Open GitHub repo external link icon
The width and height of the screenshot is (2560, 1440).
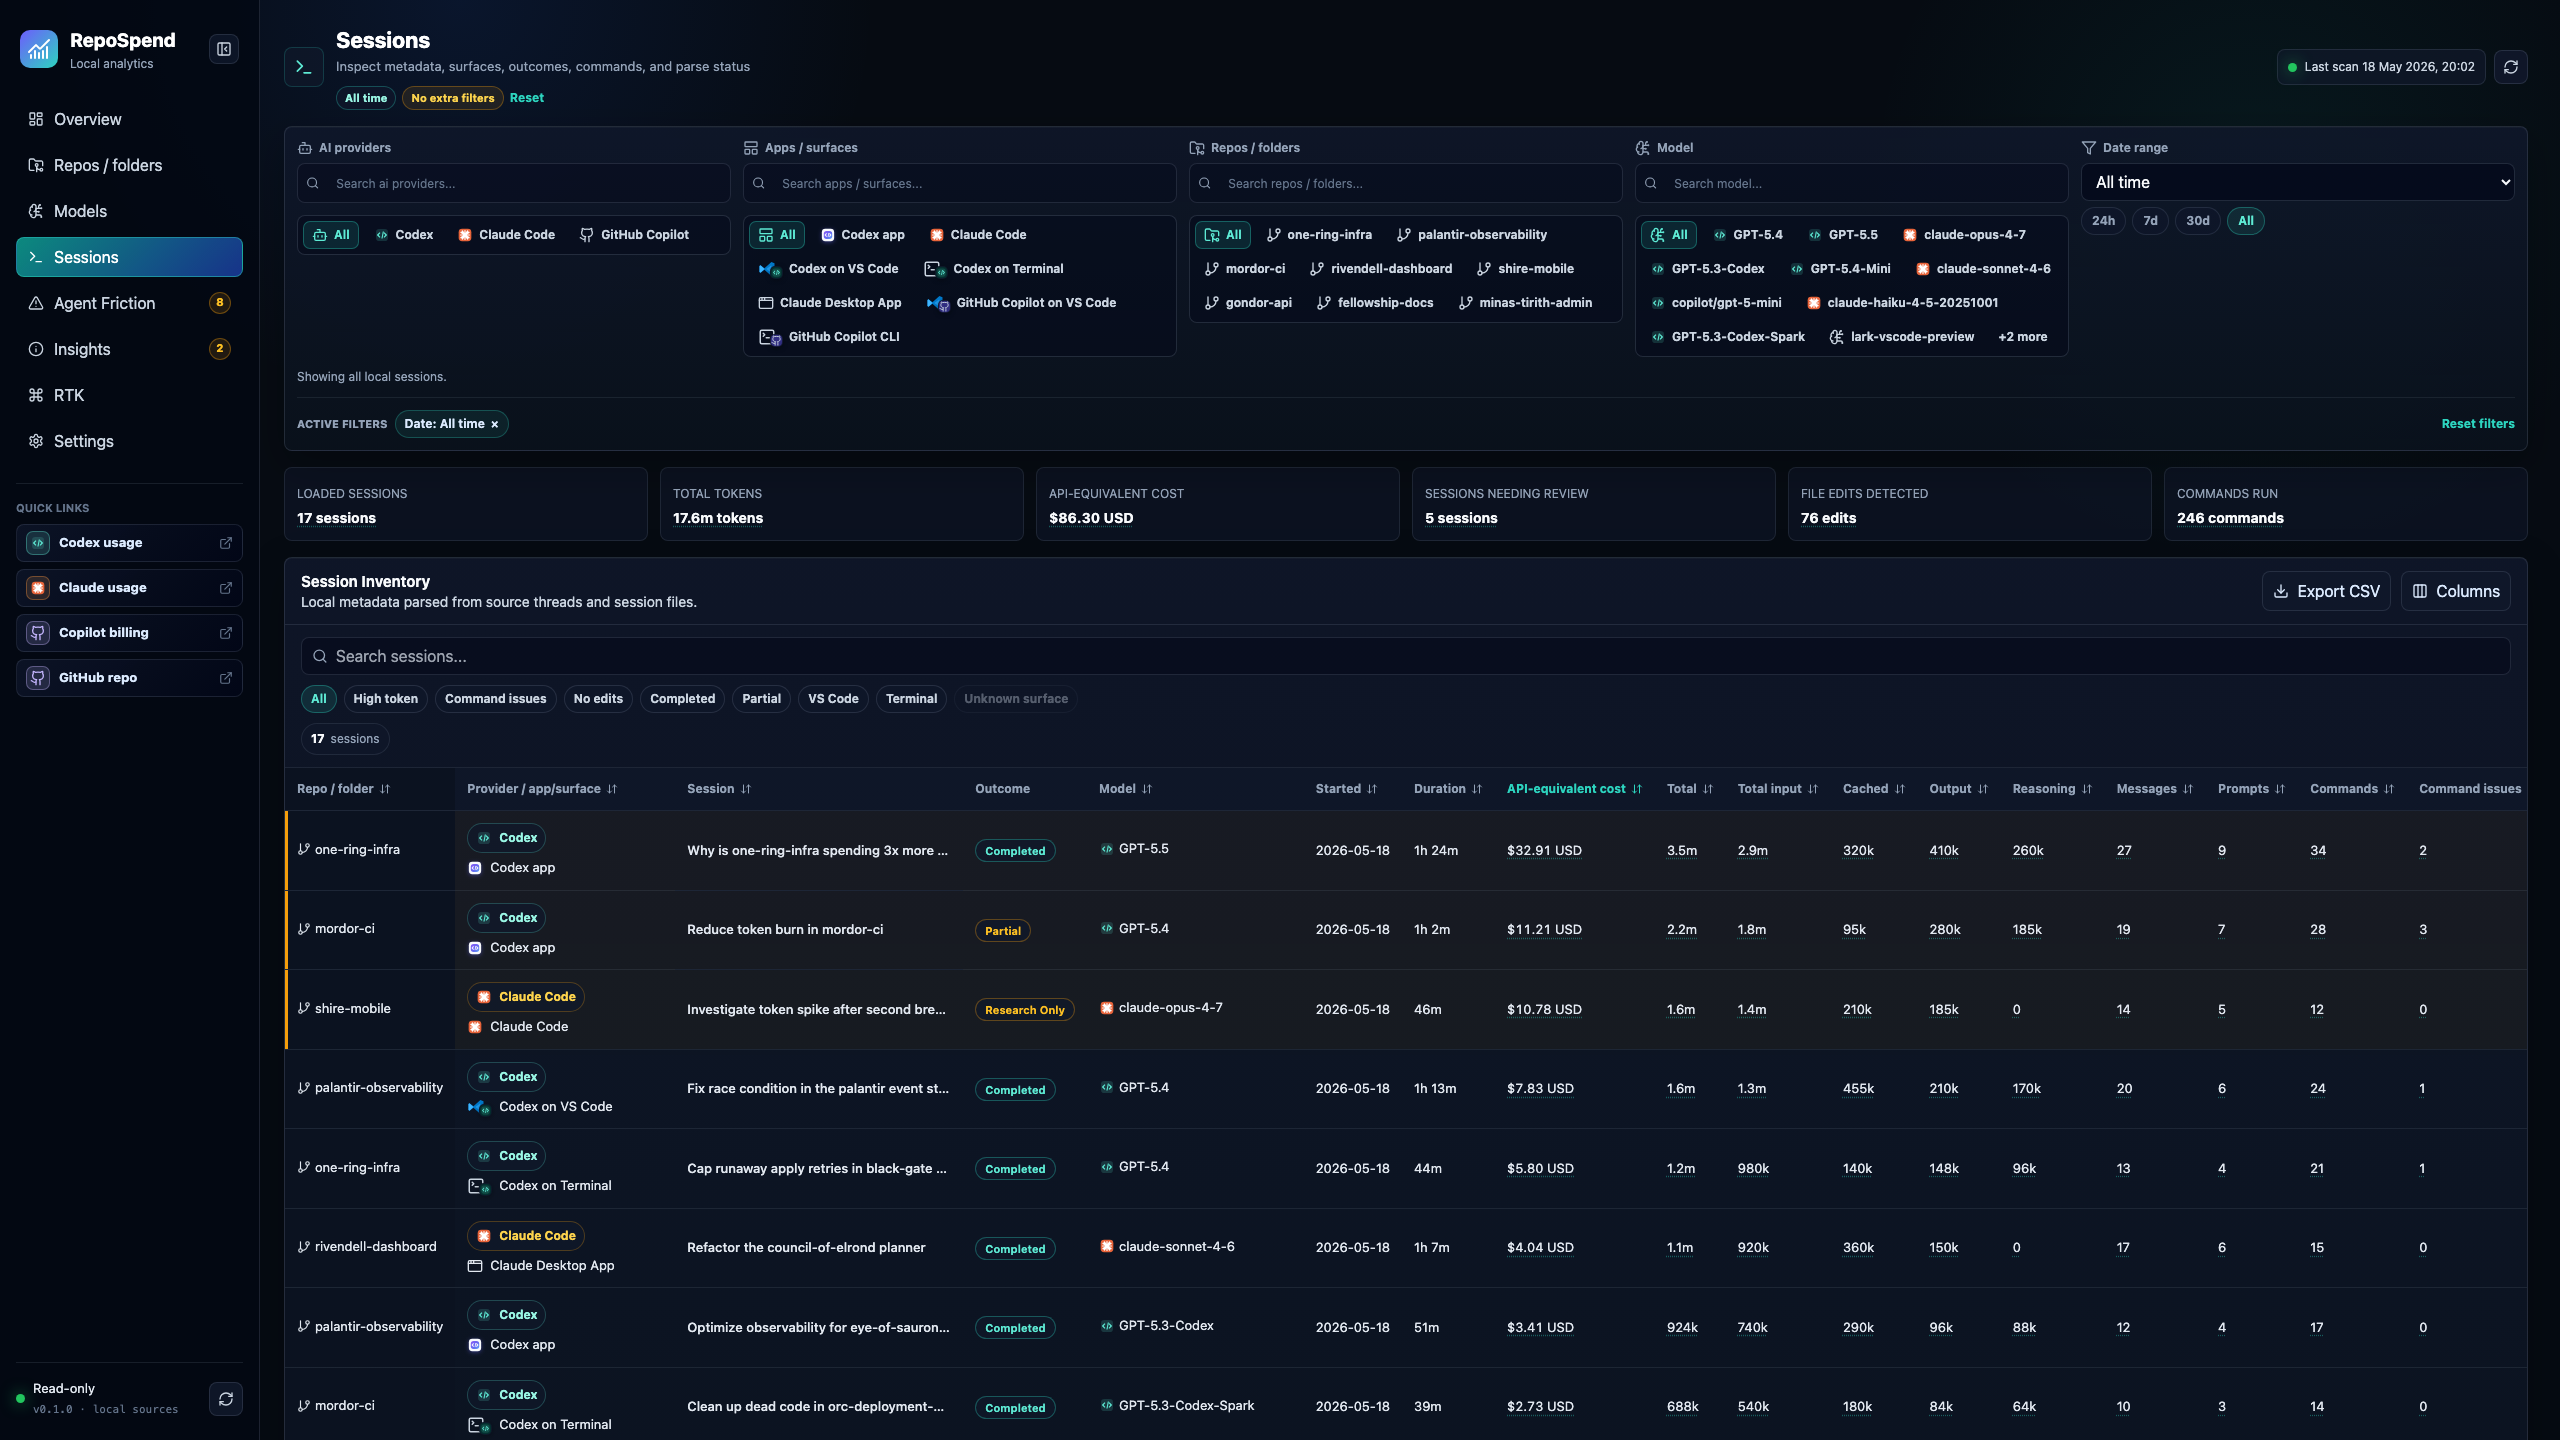[226, 678]
